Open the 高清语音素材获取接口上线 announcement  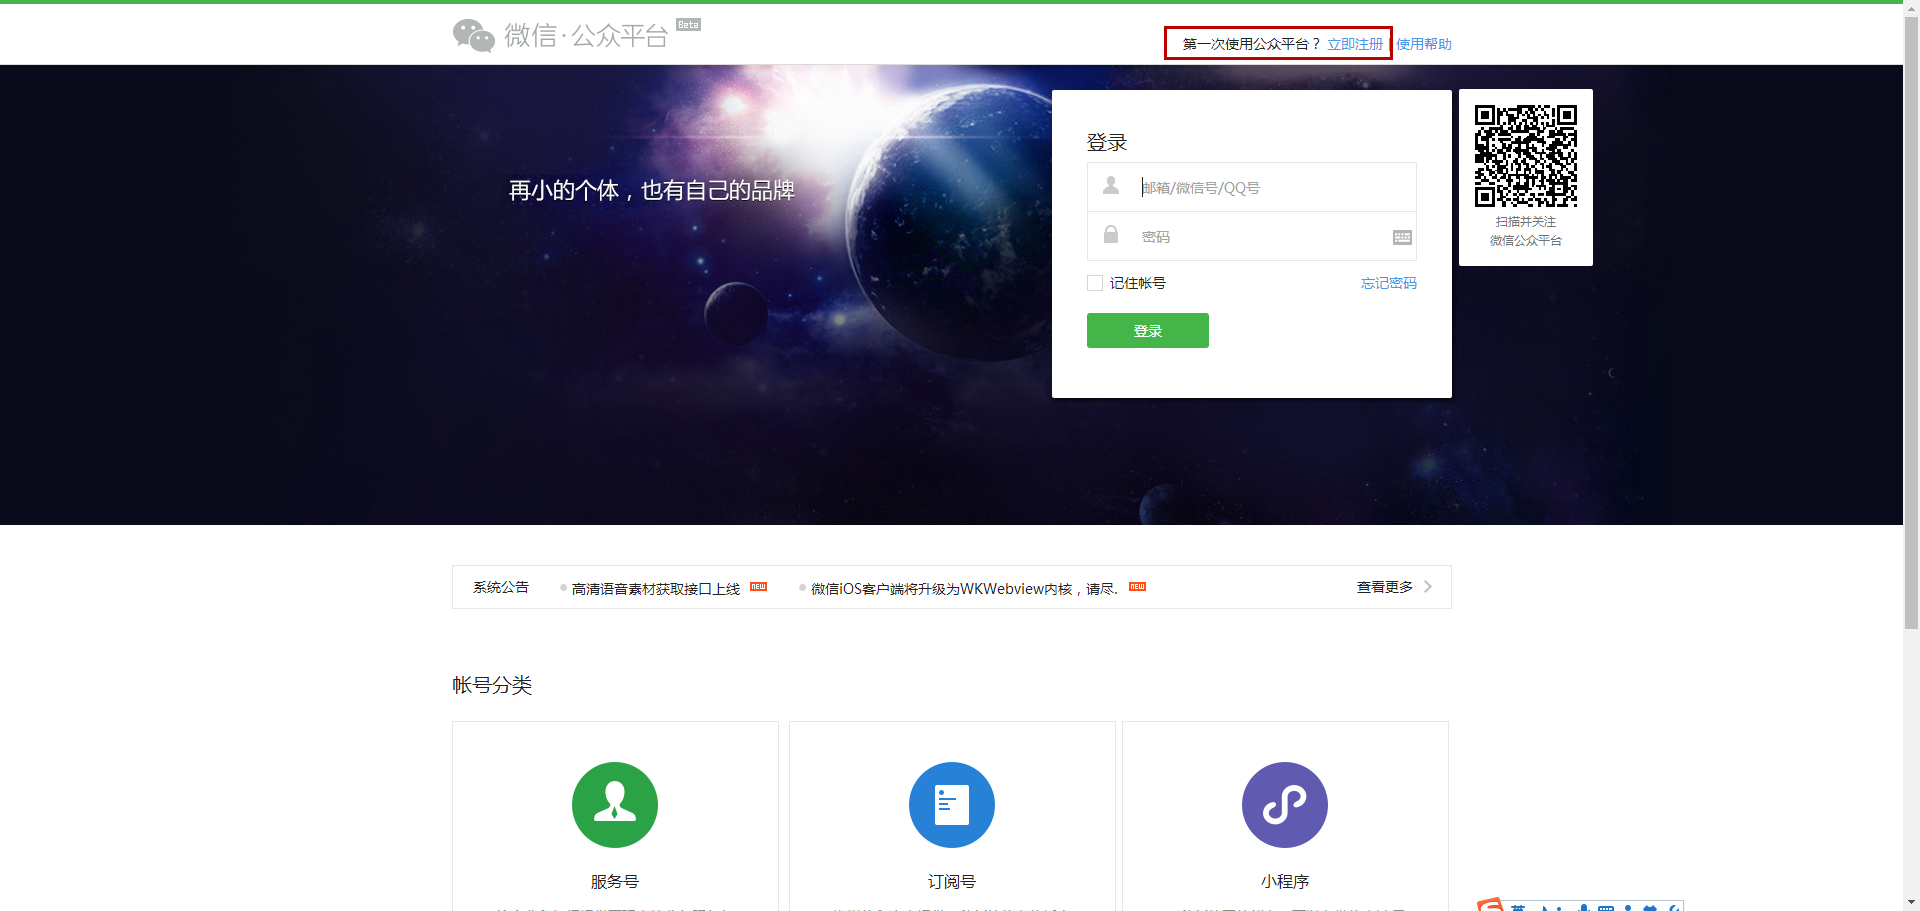coord(655,589)
